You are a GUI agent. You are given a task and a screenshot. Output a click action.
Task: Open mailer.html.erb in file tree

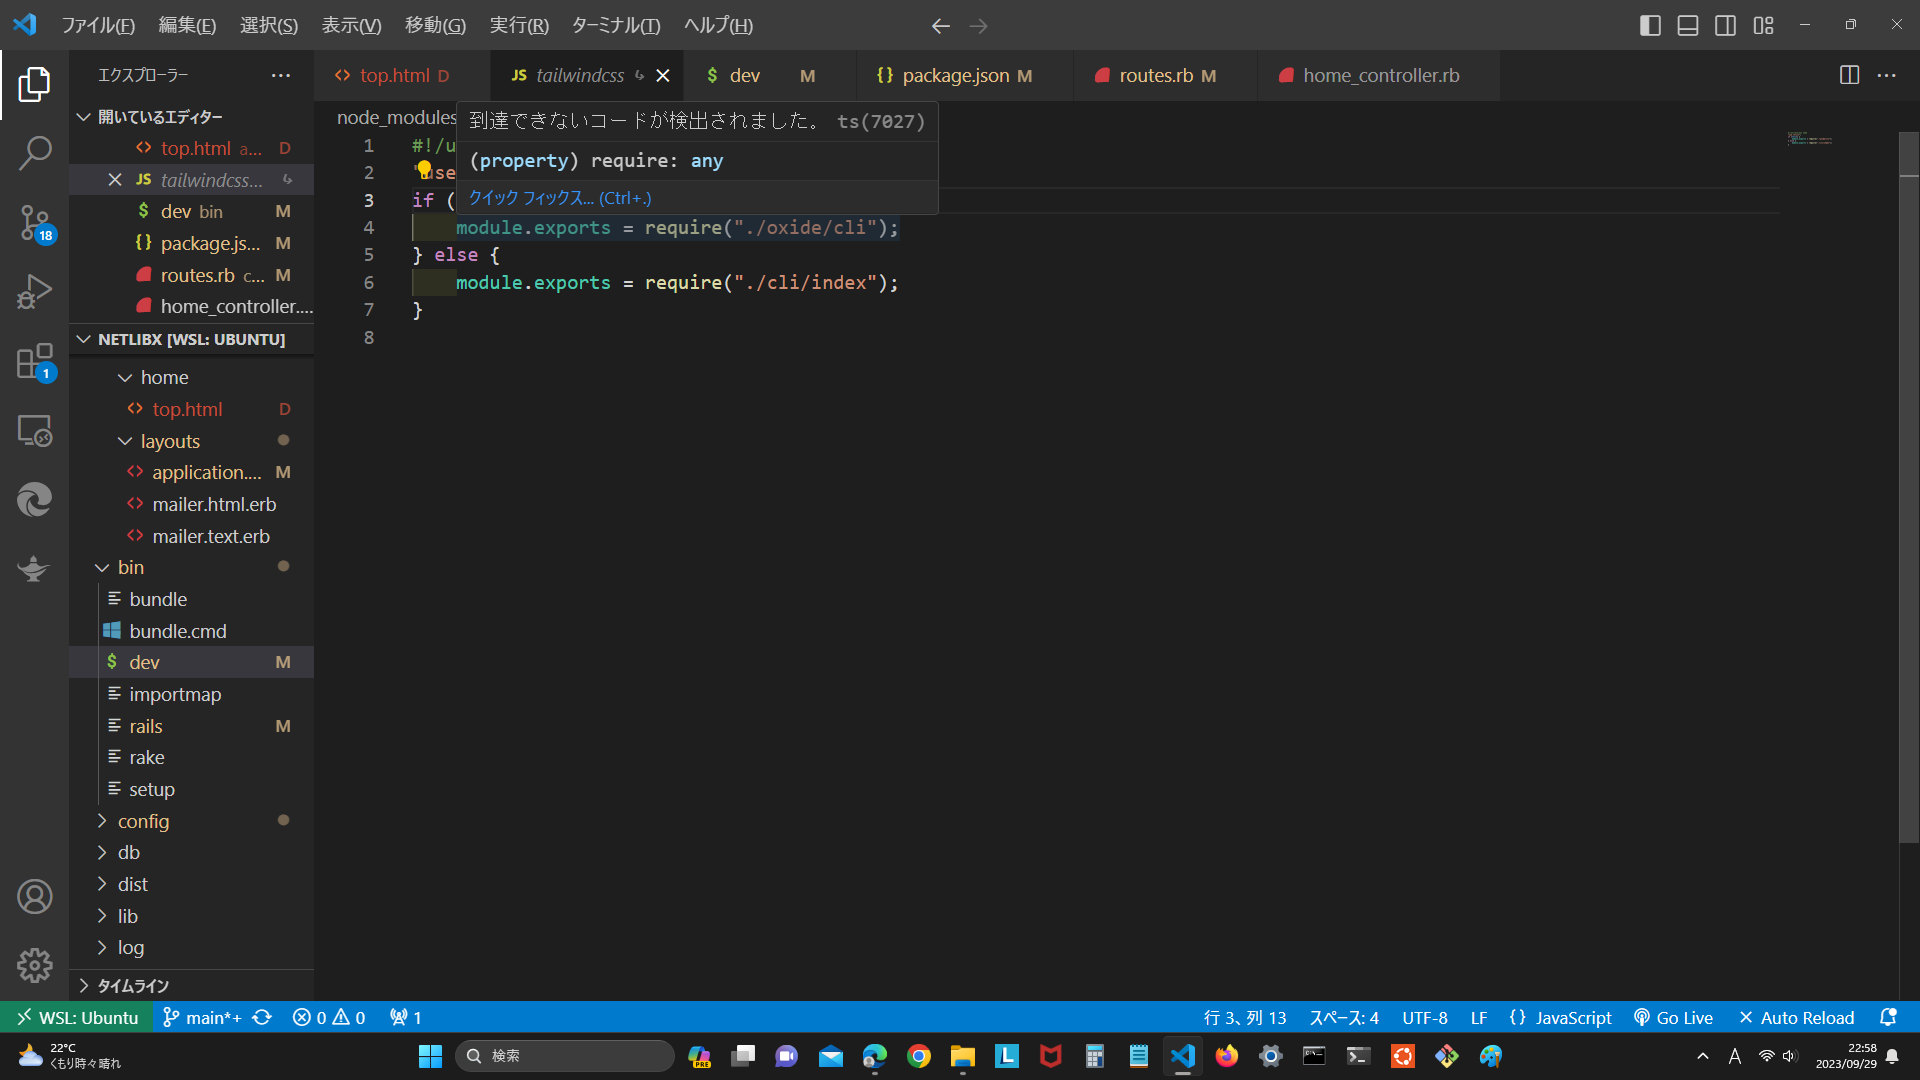[x=214, y=504]
